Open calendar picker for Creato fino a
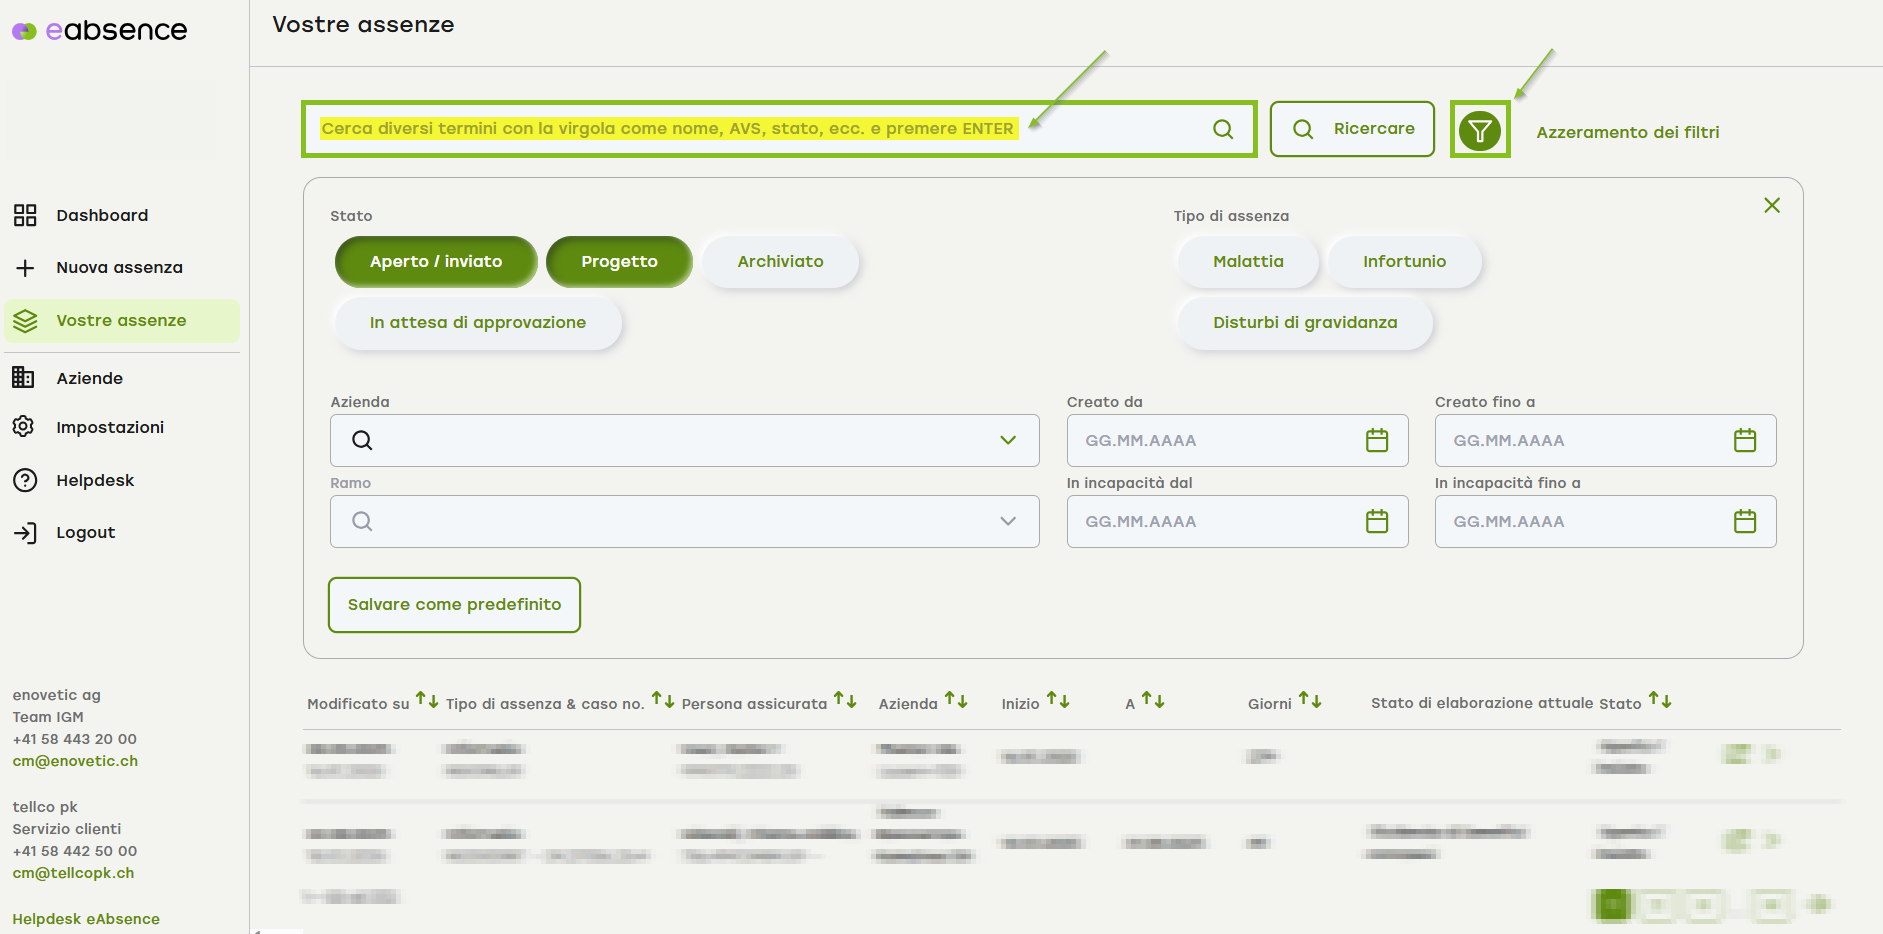This screenshot has height=934, width=1883. (1744, 440)
